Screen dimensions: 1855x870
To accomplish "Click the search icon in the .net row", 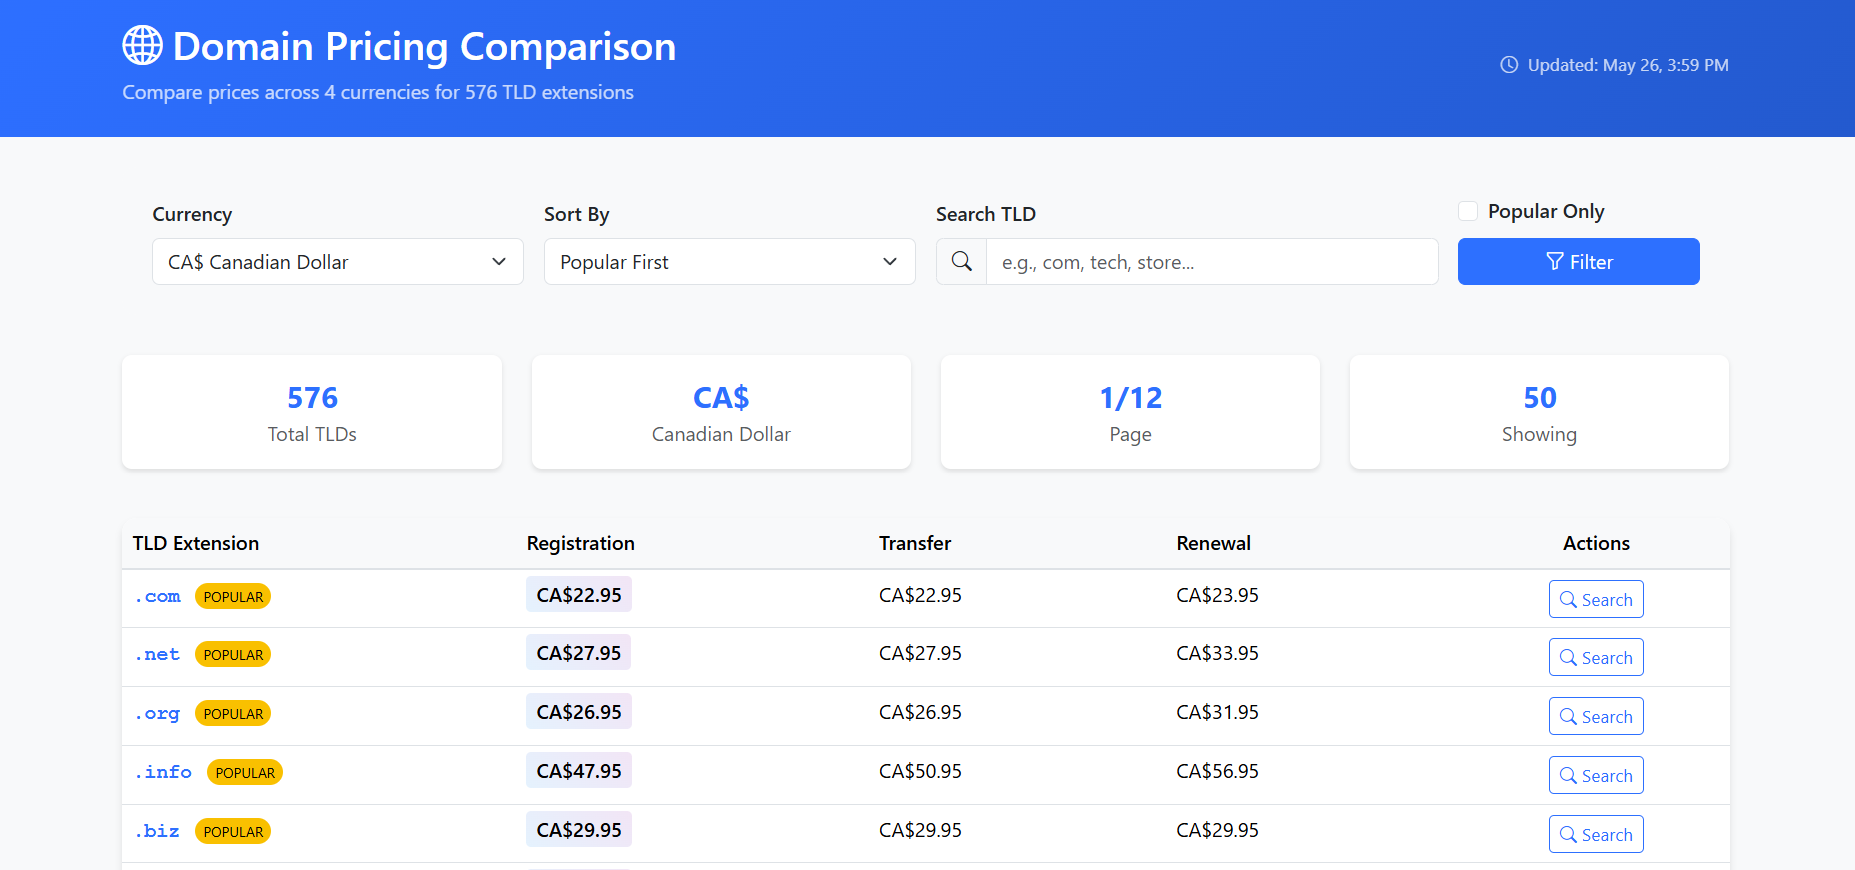I will (x=1568, y=657).
